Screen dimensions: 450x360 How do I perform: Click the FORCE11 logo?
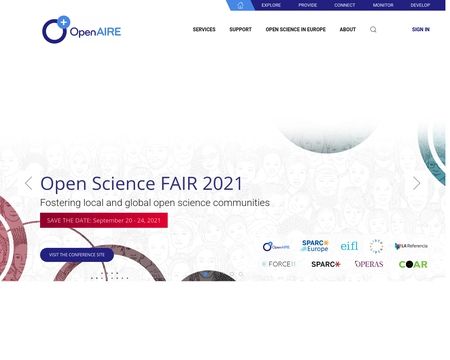(279, 264)
